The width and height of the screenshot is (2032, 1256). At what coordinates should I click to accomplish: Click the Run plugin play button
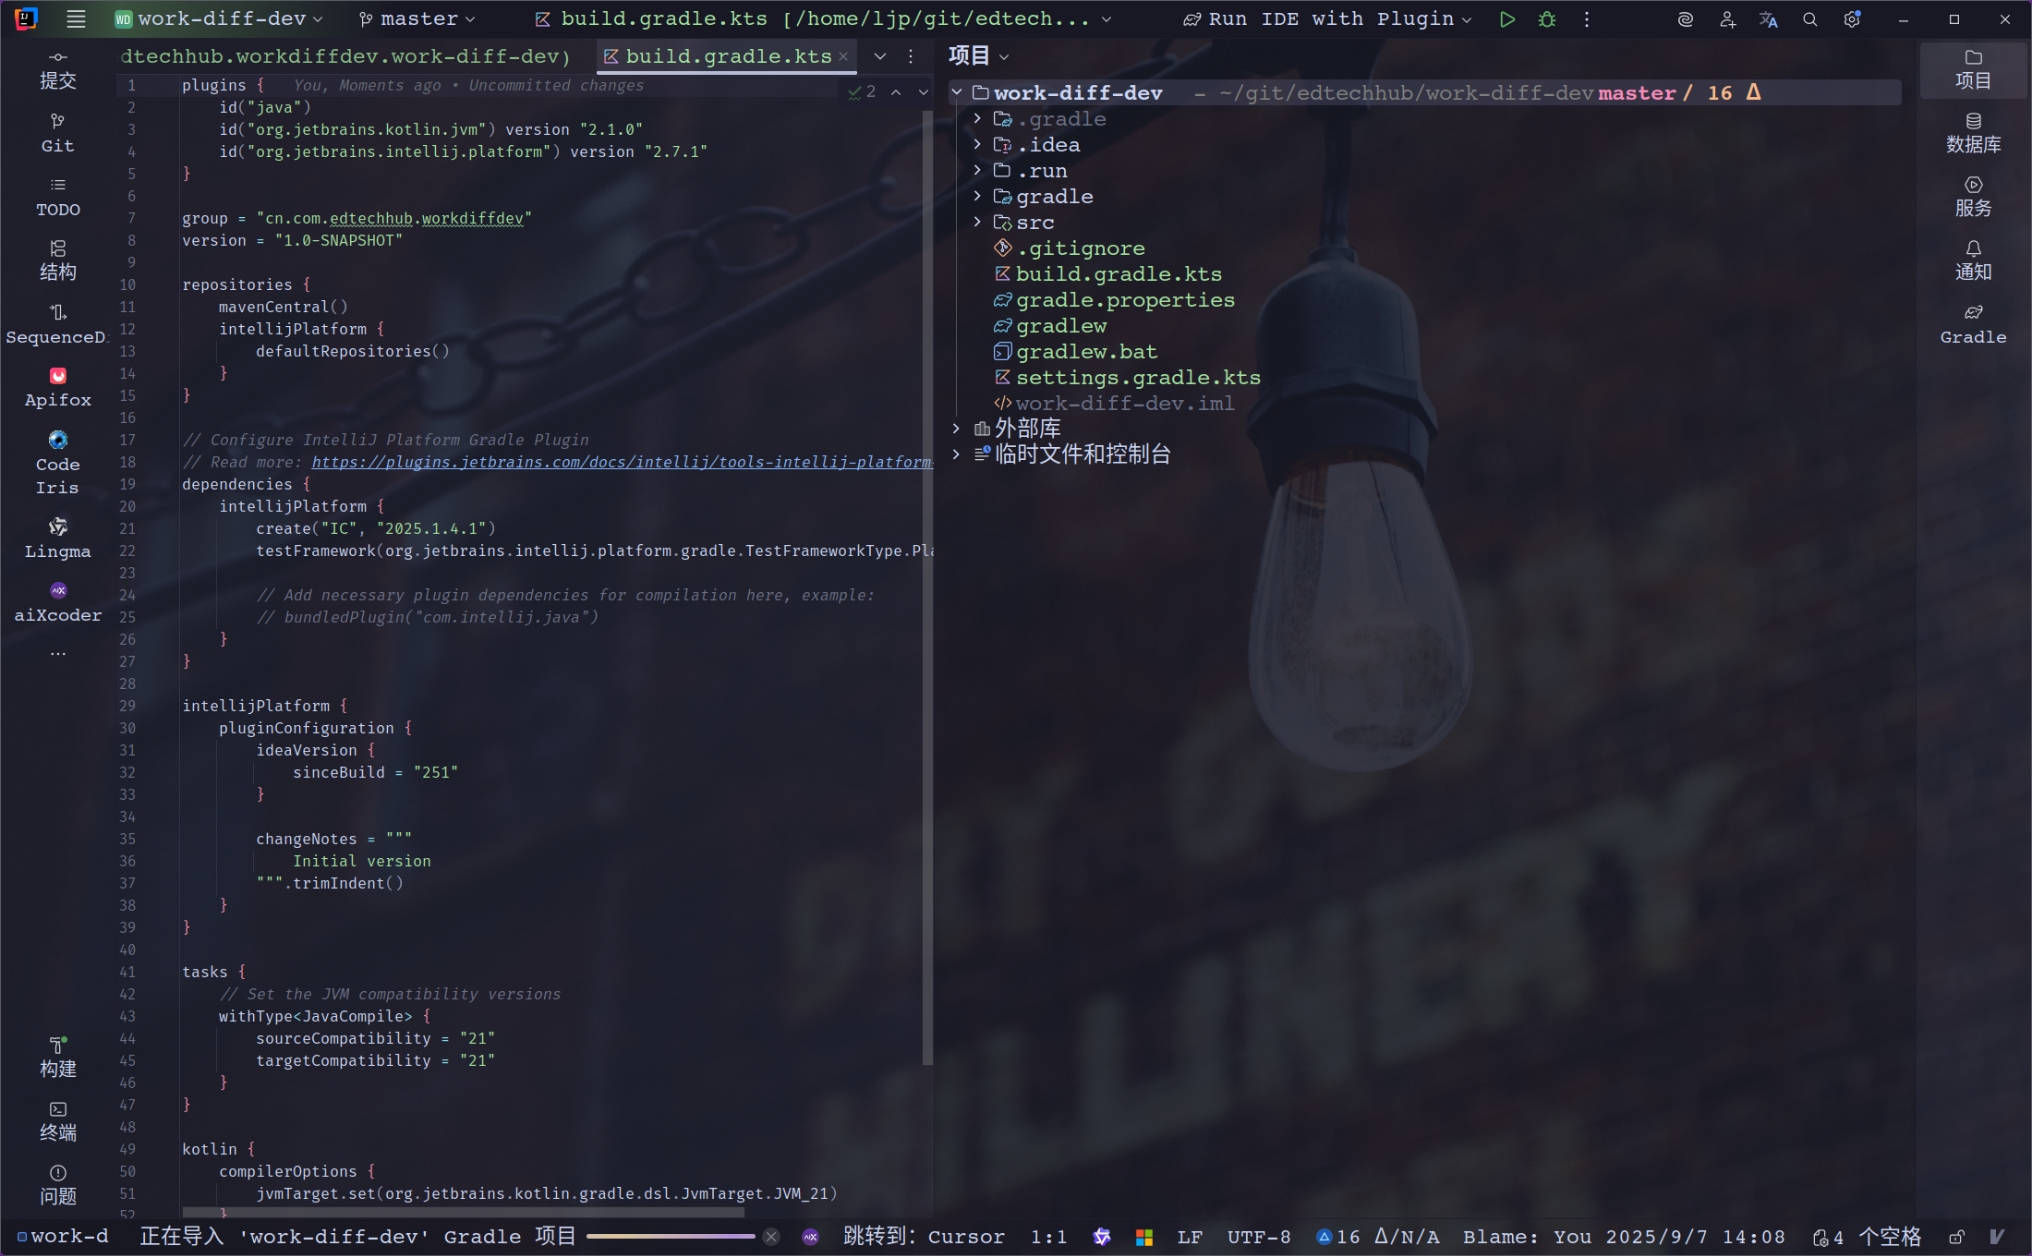point(1506,19)
